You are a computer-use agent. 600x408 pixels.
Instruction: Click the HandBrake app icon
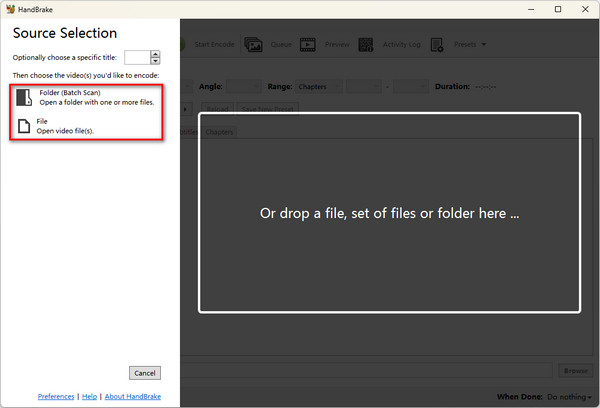point(10,9)
